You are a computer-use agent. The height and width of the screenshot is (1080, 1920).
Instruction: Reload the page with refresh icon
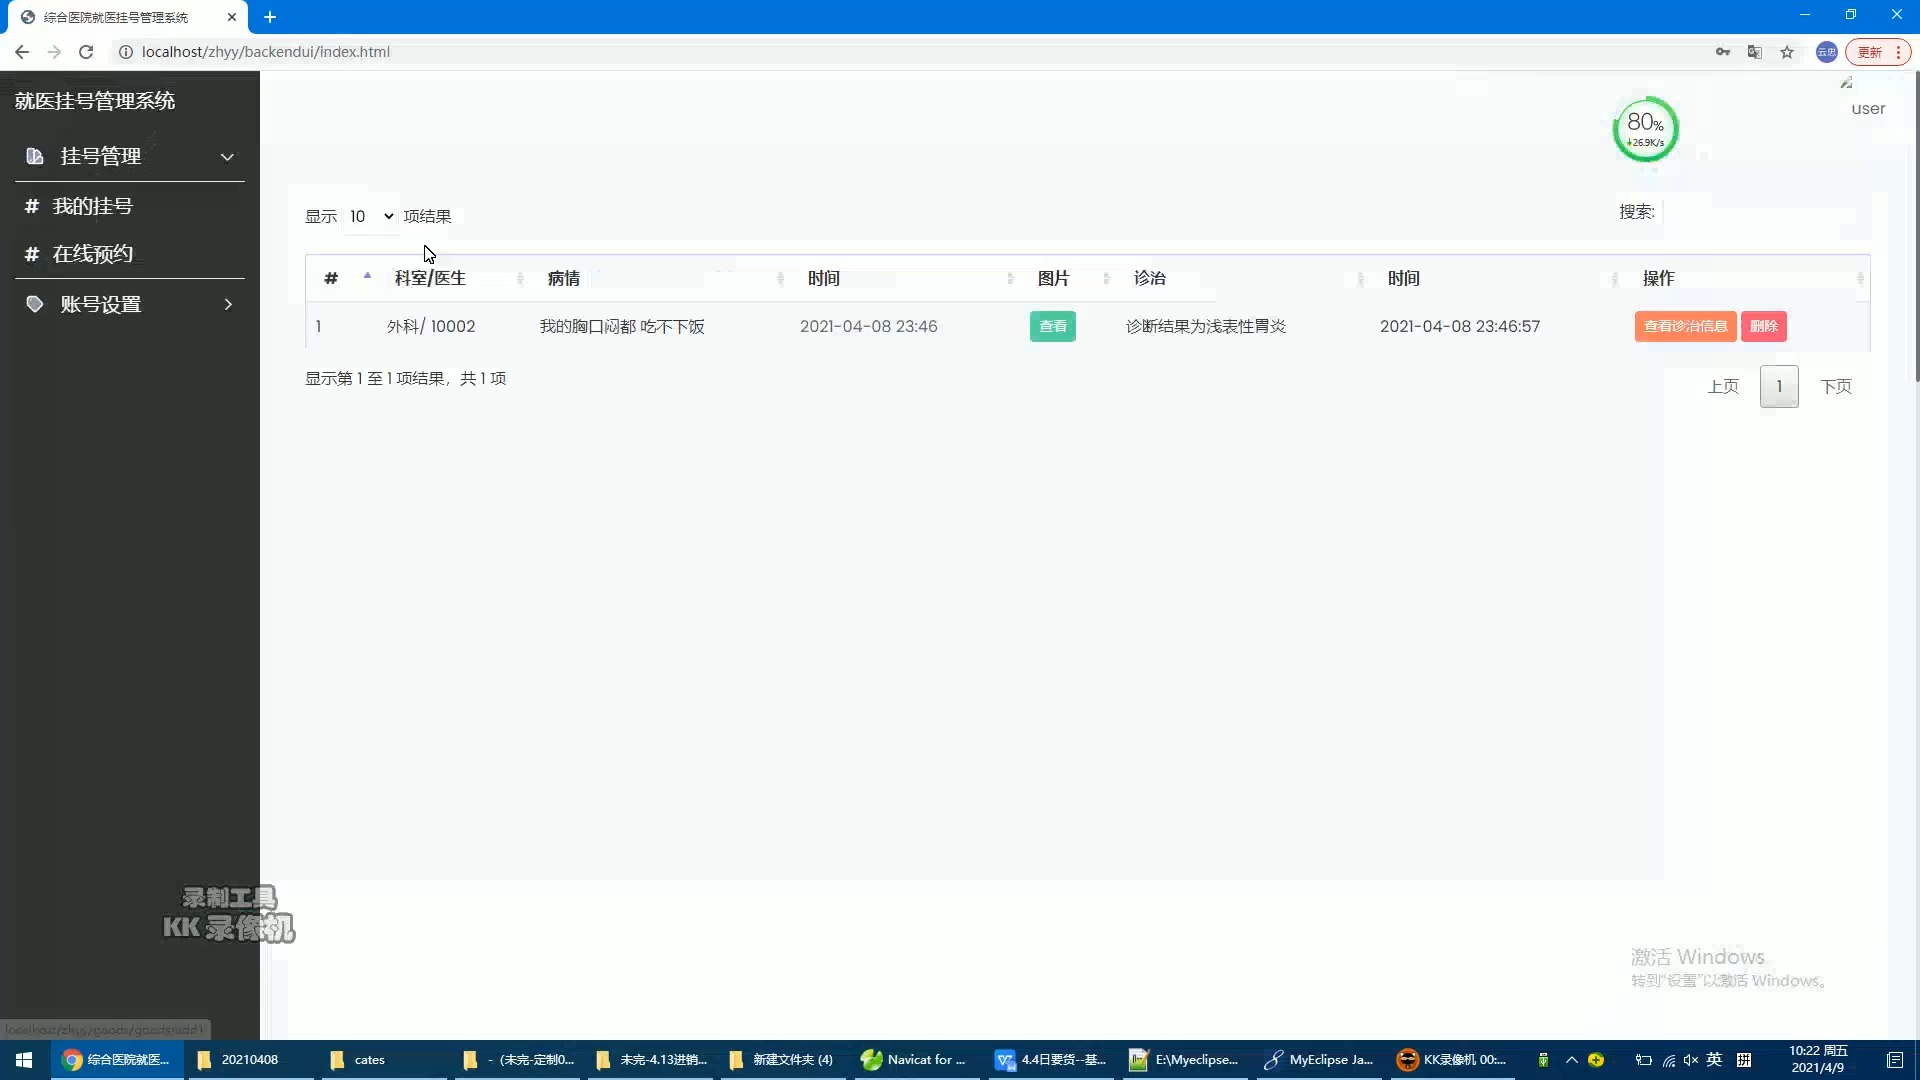tap(86, 52)
